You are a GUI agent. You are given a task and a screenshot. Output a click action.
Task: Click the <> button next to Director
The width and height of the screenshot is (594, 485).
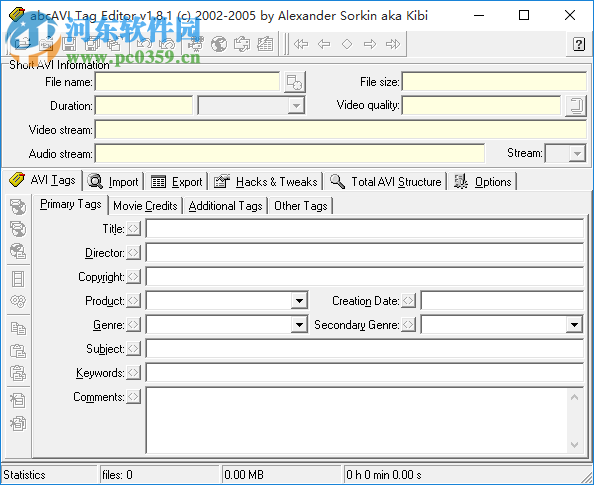point(133,253)
